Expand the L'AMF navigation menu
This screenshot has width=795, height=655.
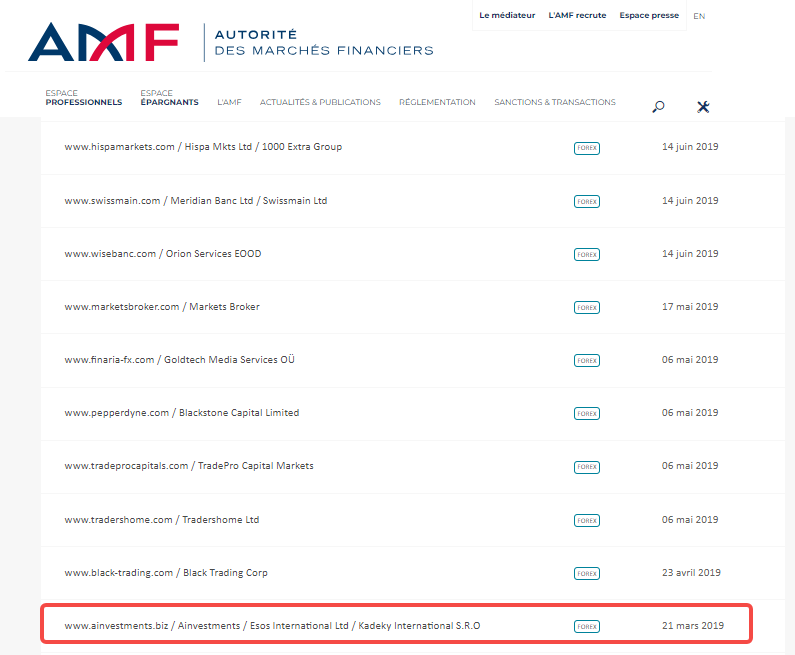coord(229,102)
